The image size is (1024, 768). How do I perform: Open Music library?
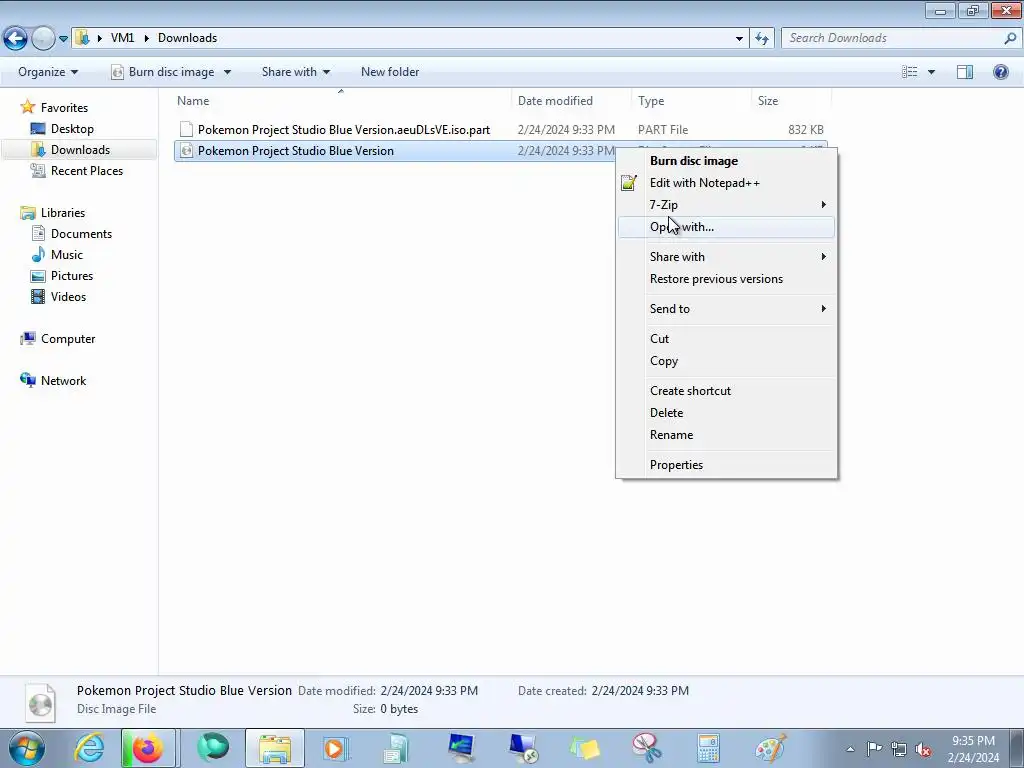coord(57,255)
